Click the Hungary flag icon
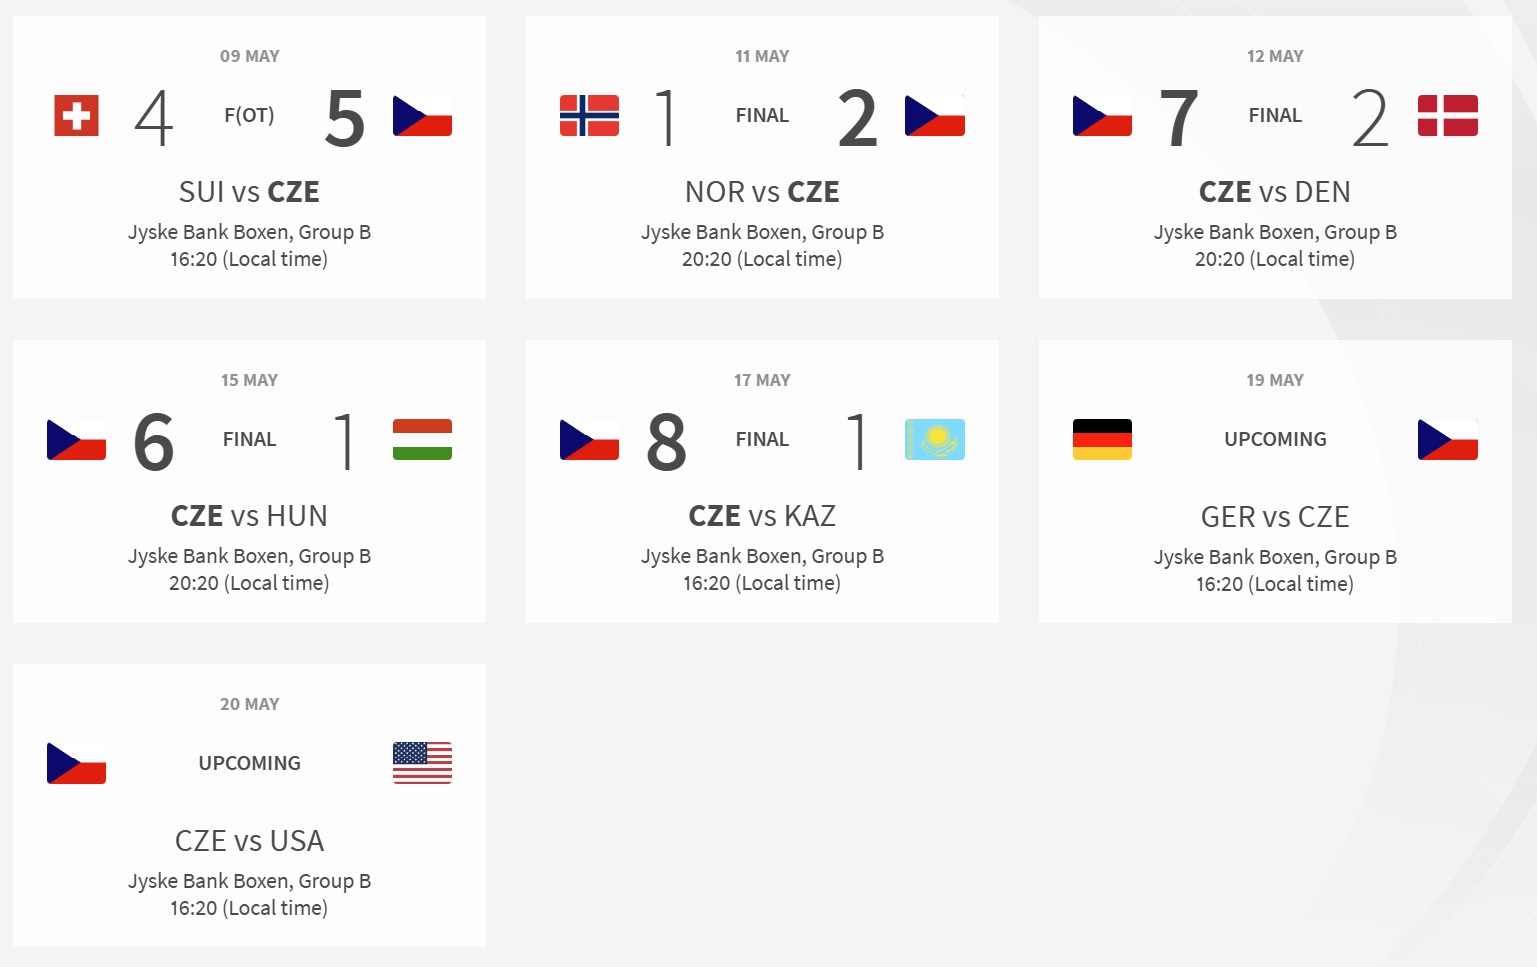Image resolution: width=1537 pixels, height=967 pixels. pyautogui.click(x=422, y=440)
